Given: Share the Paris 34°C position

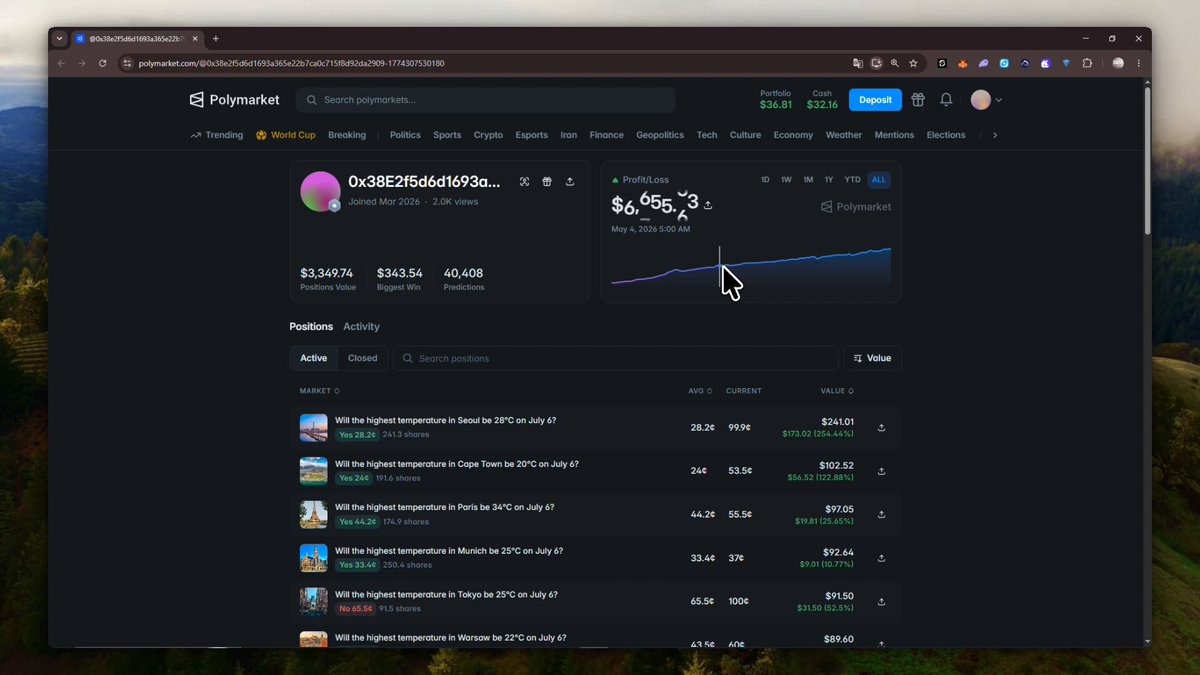Looking at the screenshot, I should [x=881, y=515].
